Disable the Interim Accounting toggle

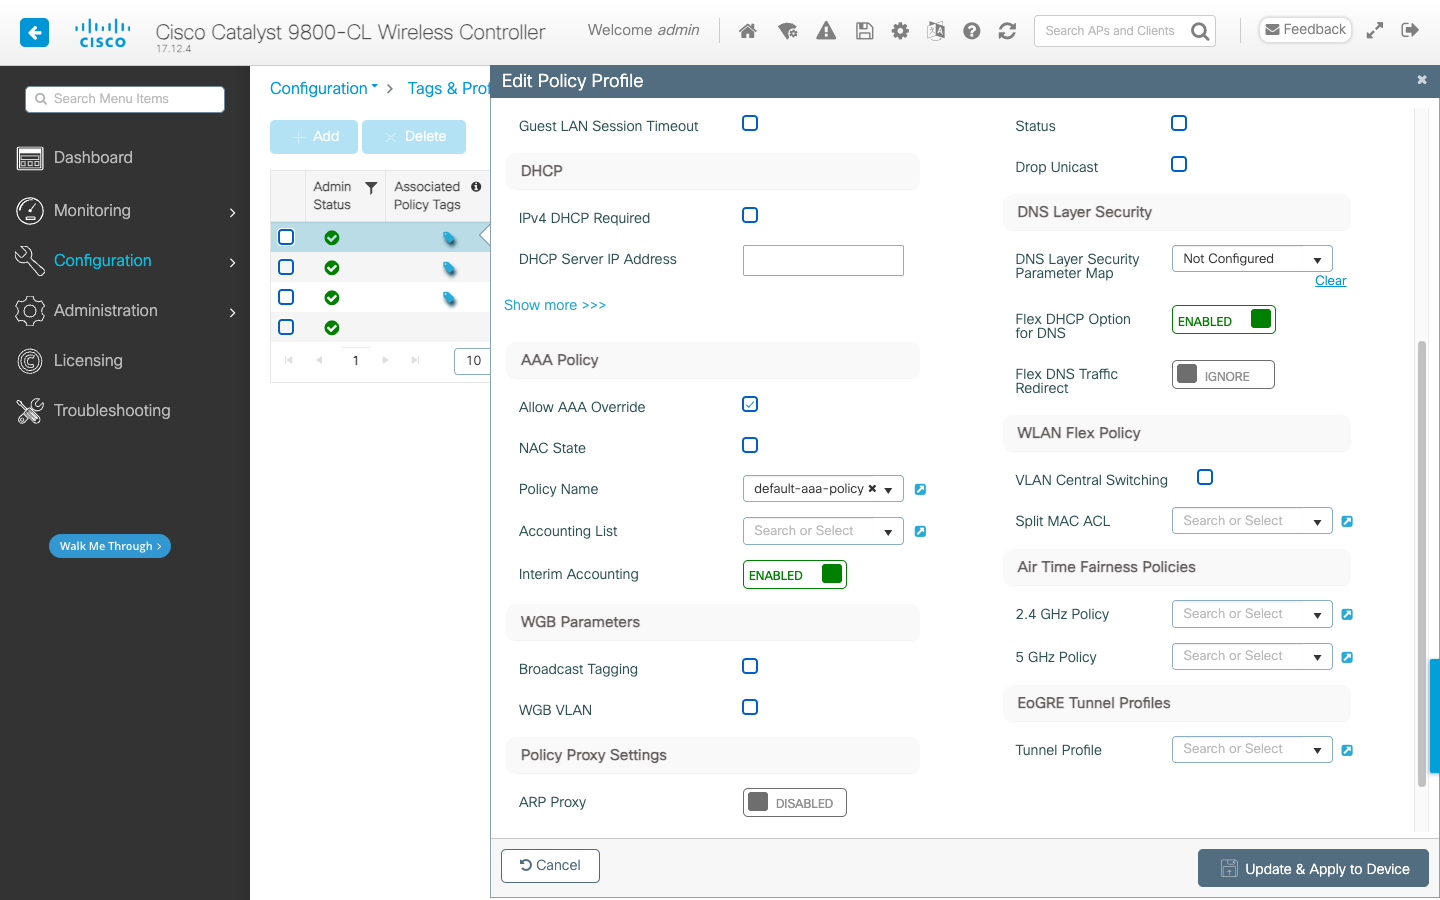(x=794, y=574)
